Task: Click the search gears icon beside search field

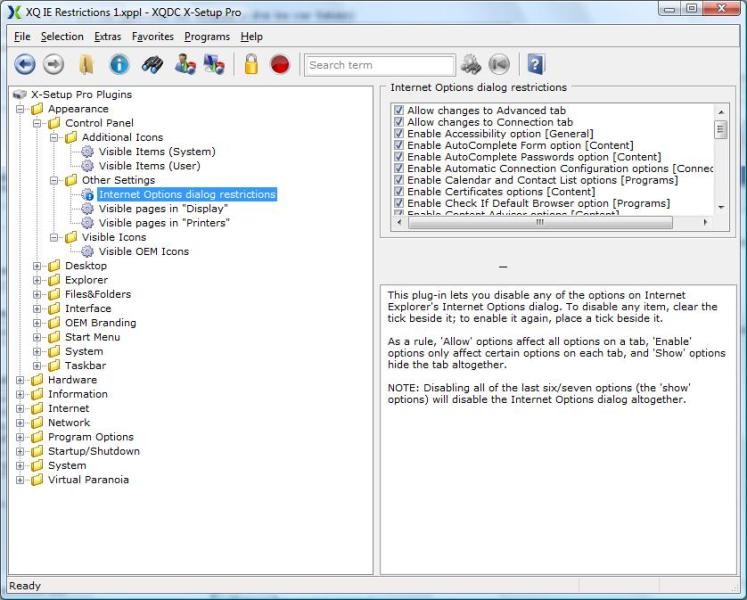Action: point(471,64)
